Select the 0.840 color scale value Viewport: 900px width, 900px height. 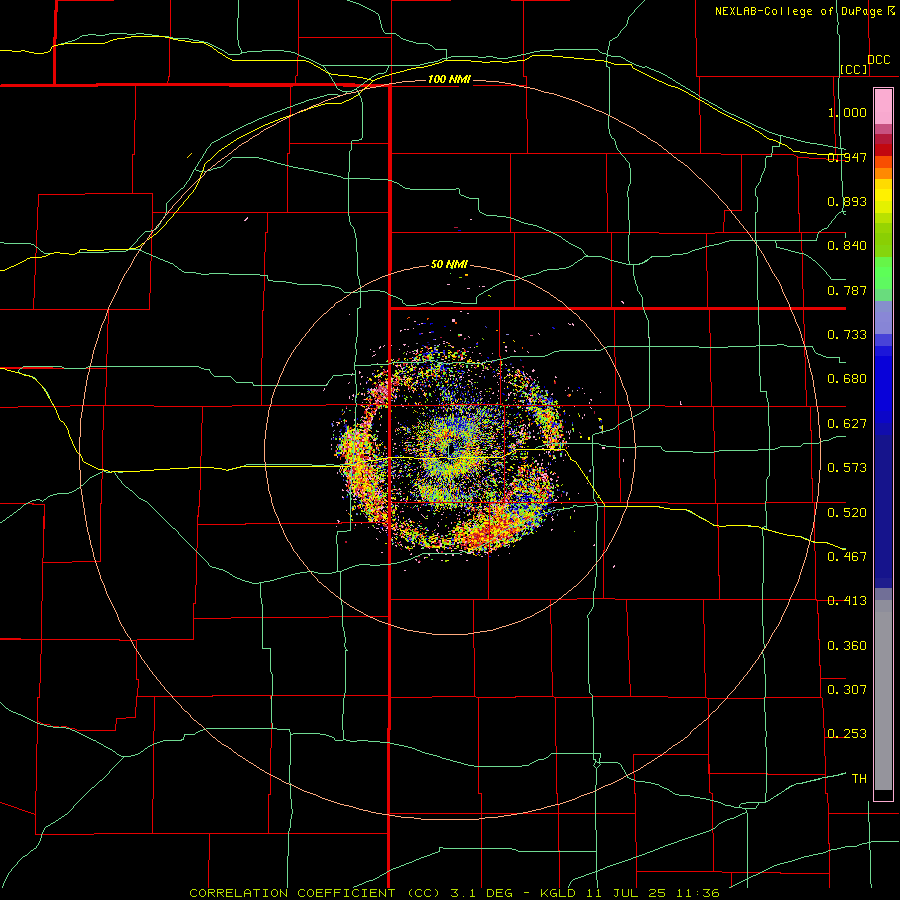847,246
